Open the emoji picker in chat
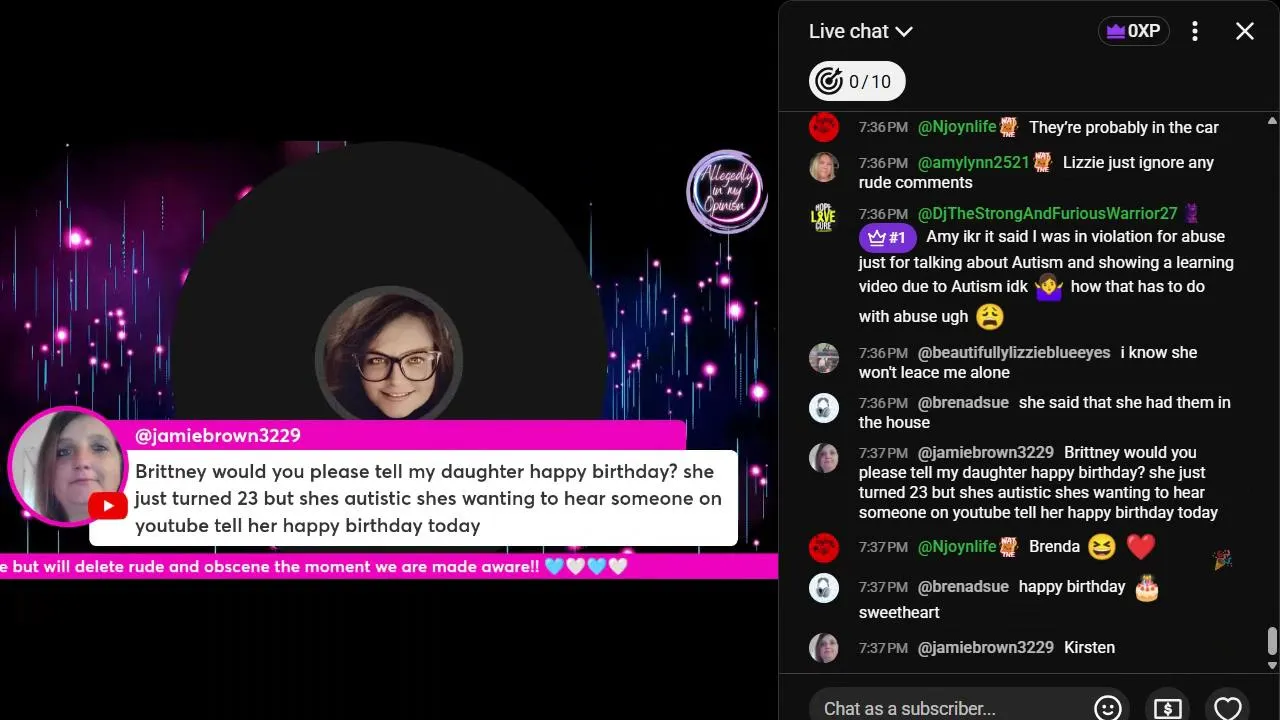The height and width of the screenshot is (720, 1280). pos(1107,708)
